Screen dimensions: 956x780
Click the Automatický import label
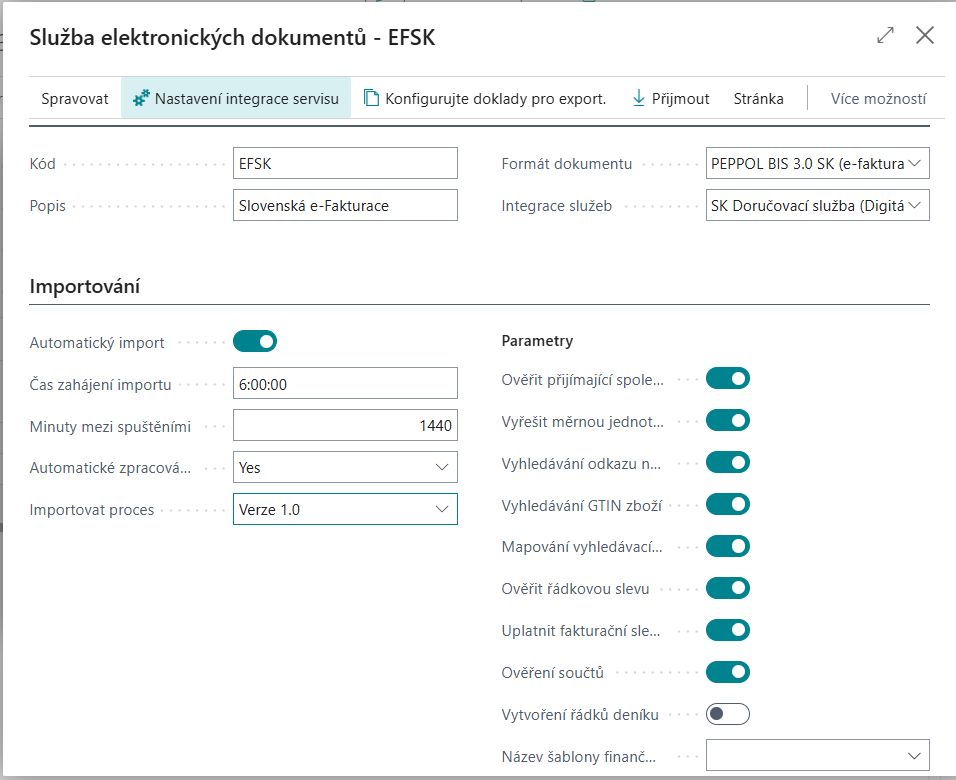[97, 343]
